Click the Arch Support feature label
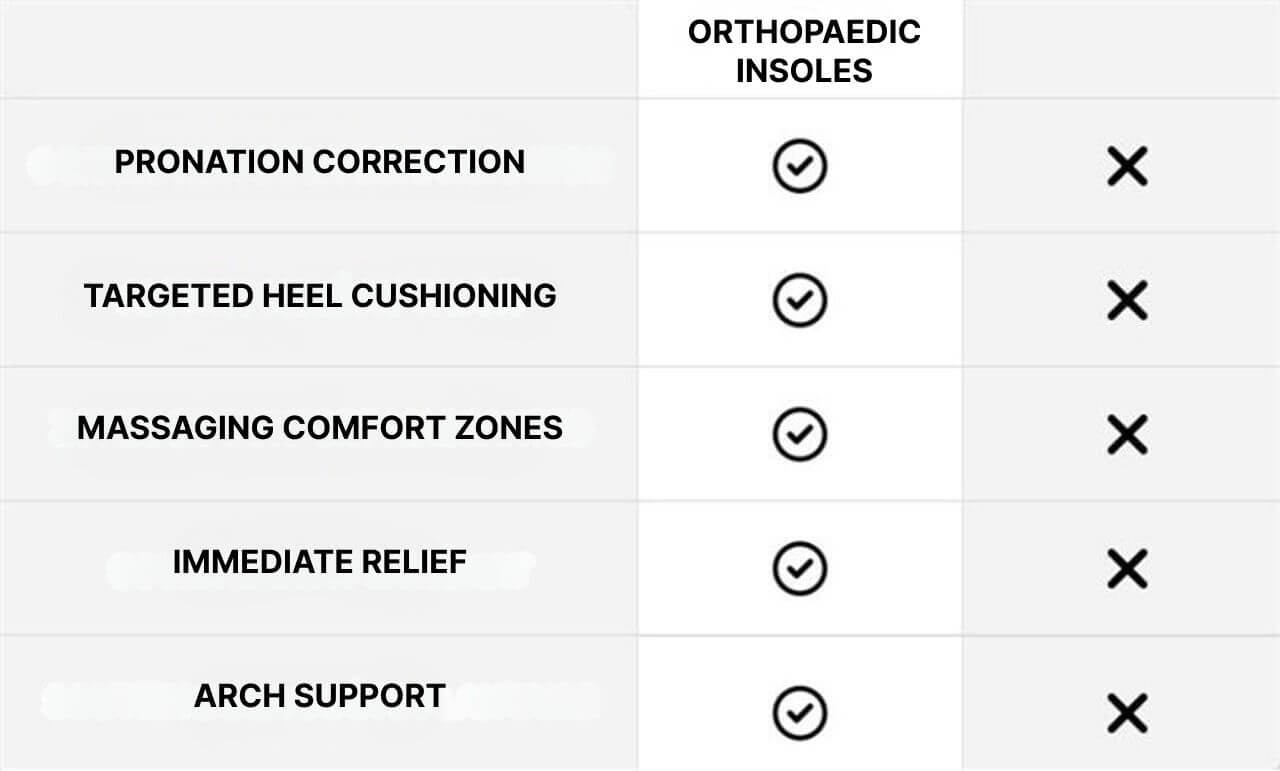 click(320, 696)
